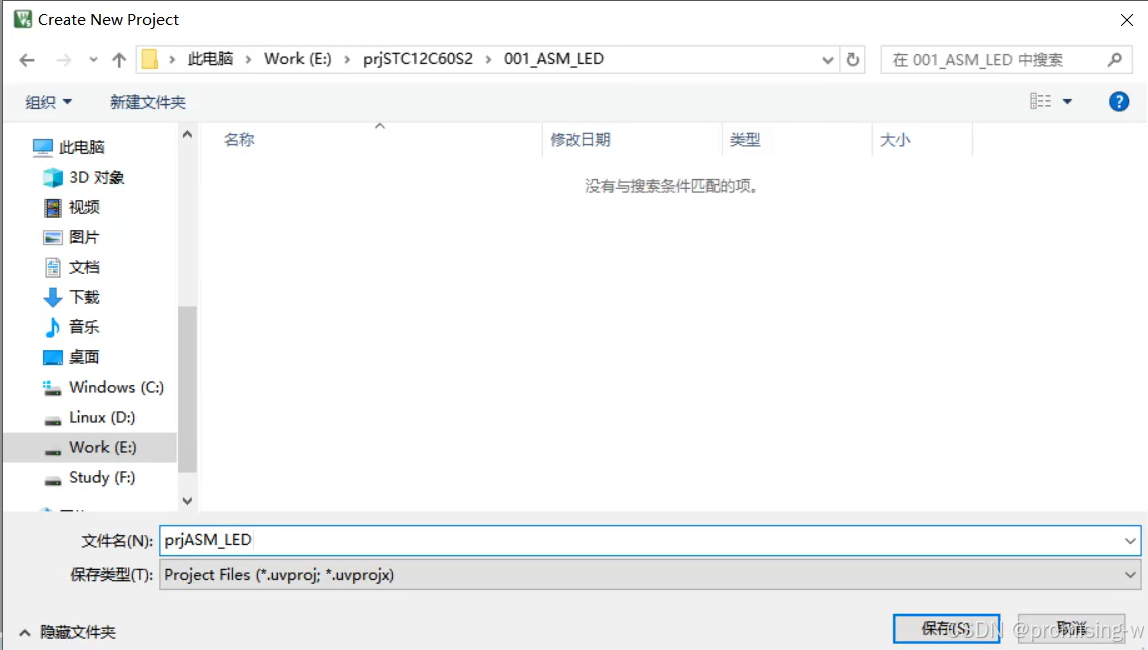1148x650 pixels.
Task: Open 音乐 folder in the sidebar
Action: click(x=84, y=327)
